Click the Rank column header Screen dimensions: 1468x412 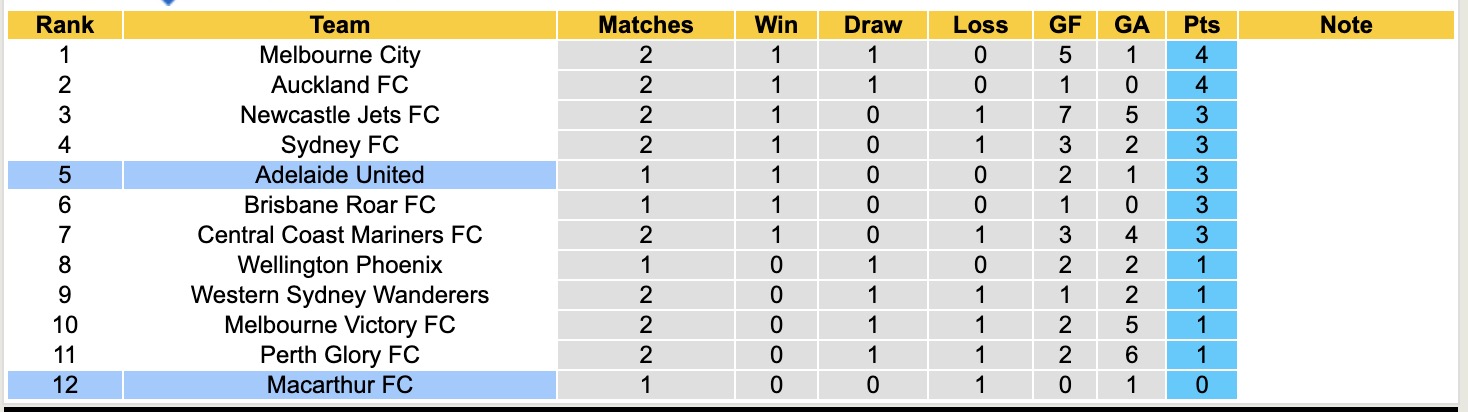click(x=64, y=25)
